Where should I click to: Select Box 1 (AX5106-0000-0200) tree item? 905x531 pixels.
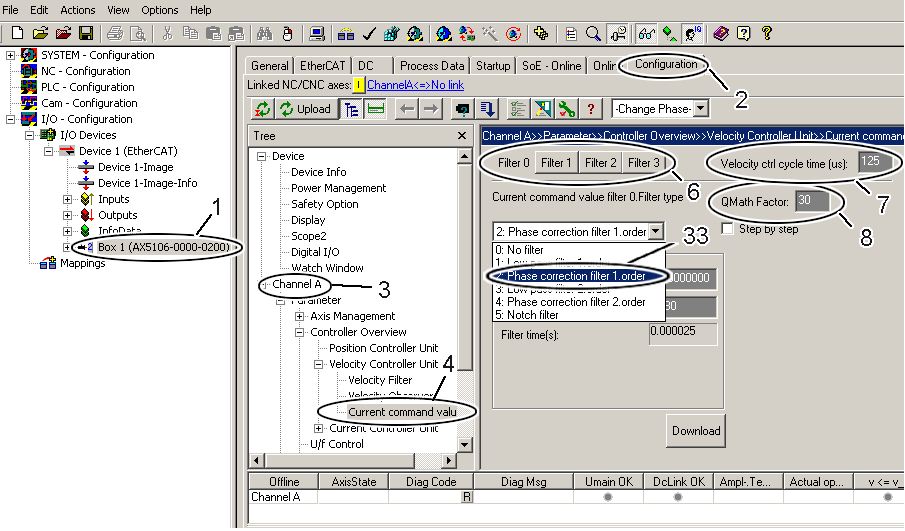pos(163,247)
